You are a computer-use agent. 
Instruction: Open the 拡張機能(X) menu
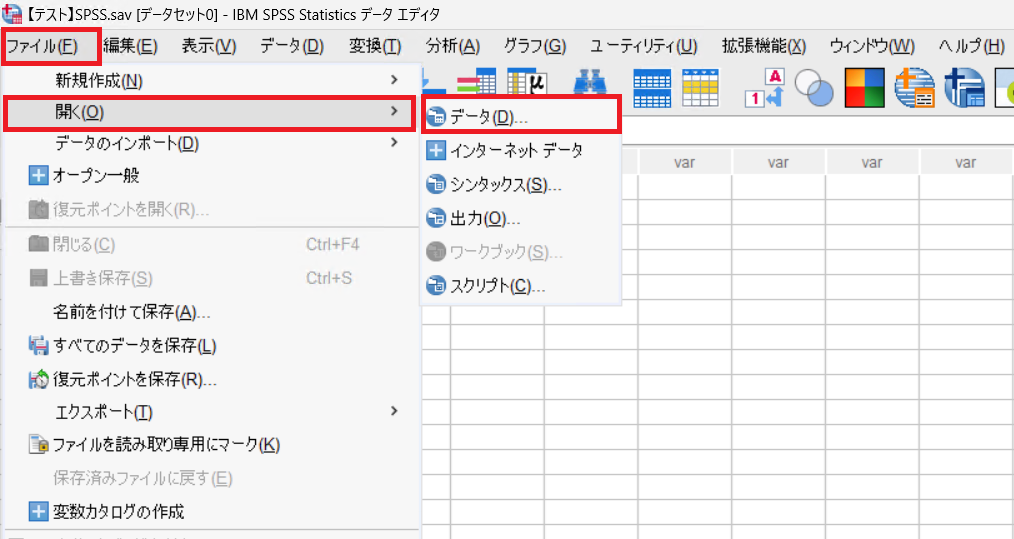pos(764,47)
